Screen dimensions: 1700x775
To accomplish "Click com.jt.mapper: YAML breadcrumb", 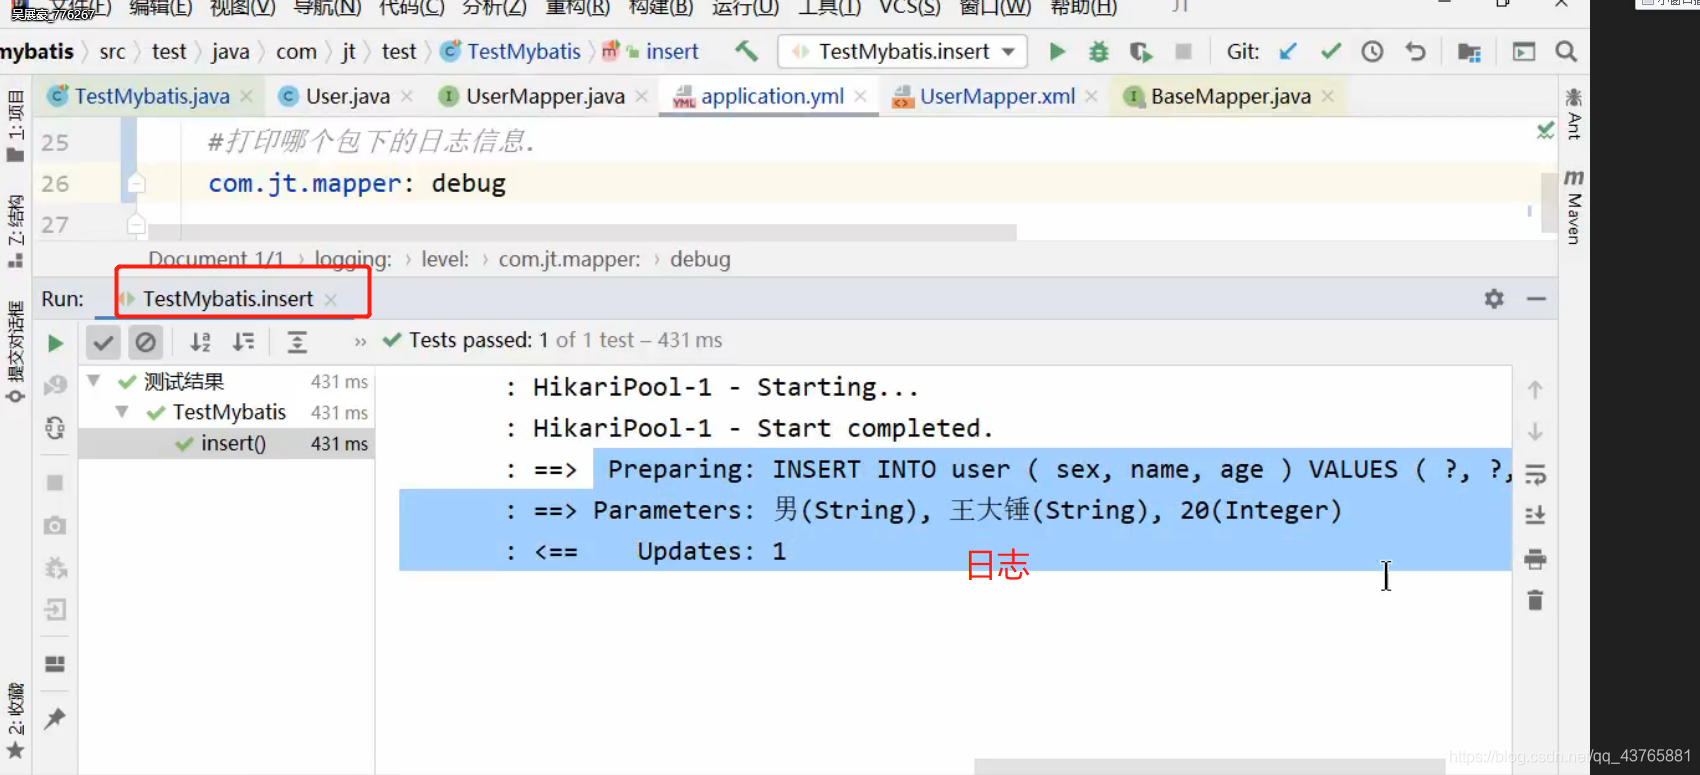I will coord(569,259).
